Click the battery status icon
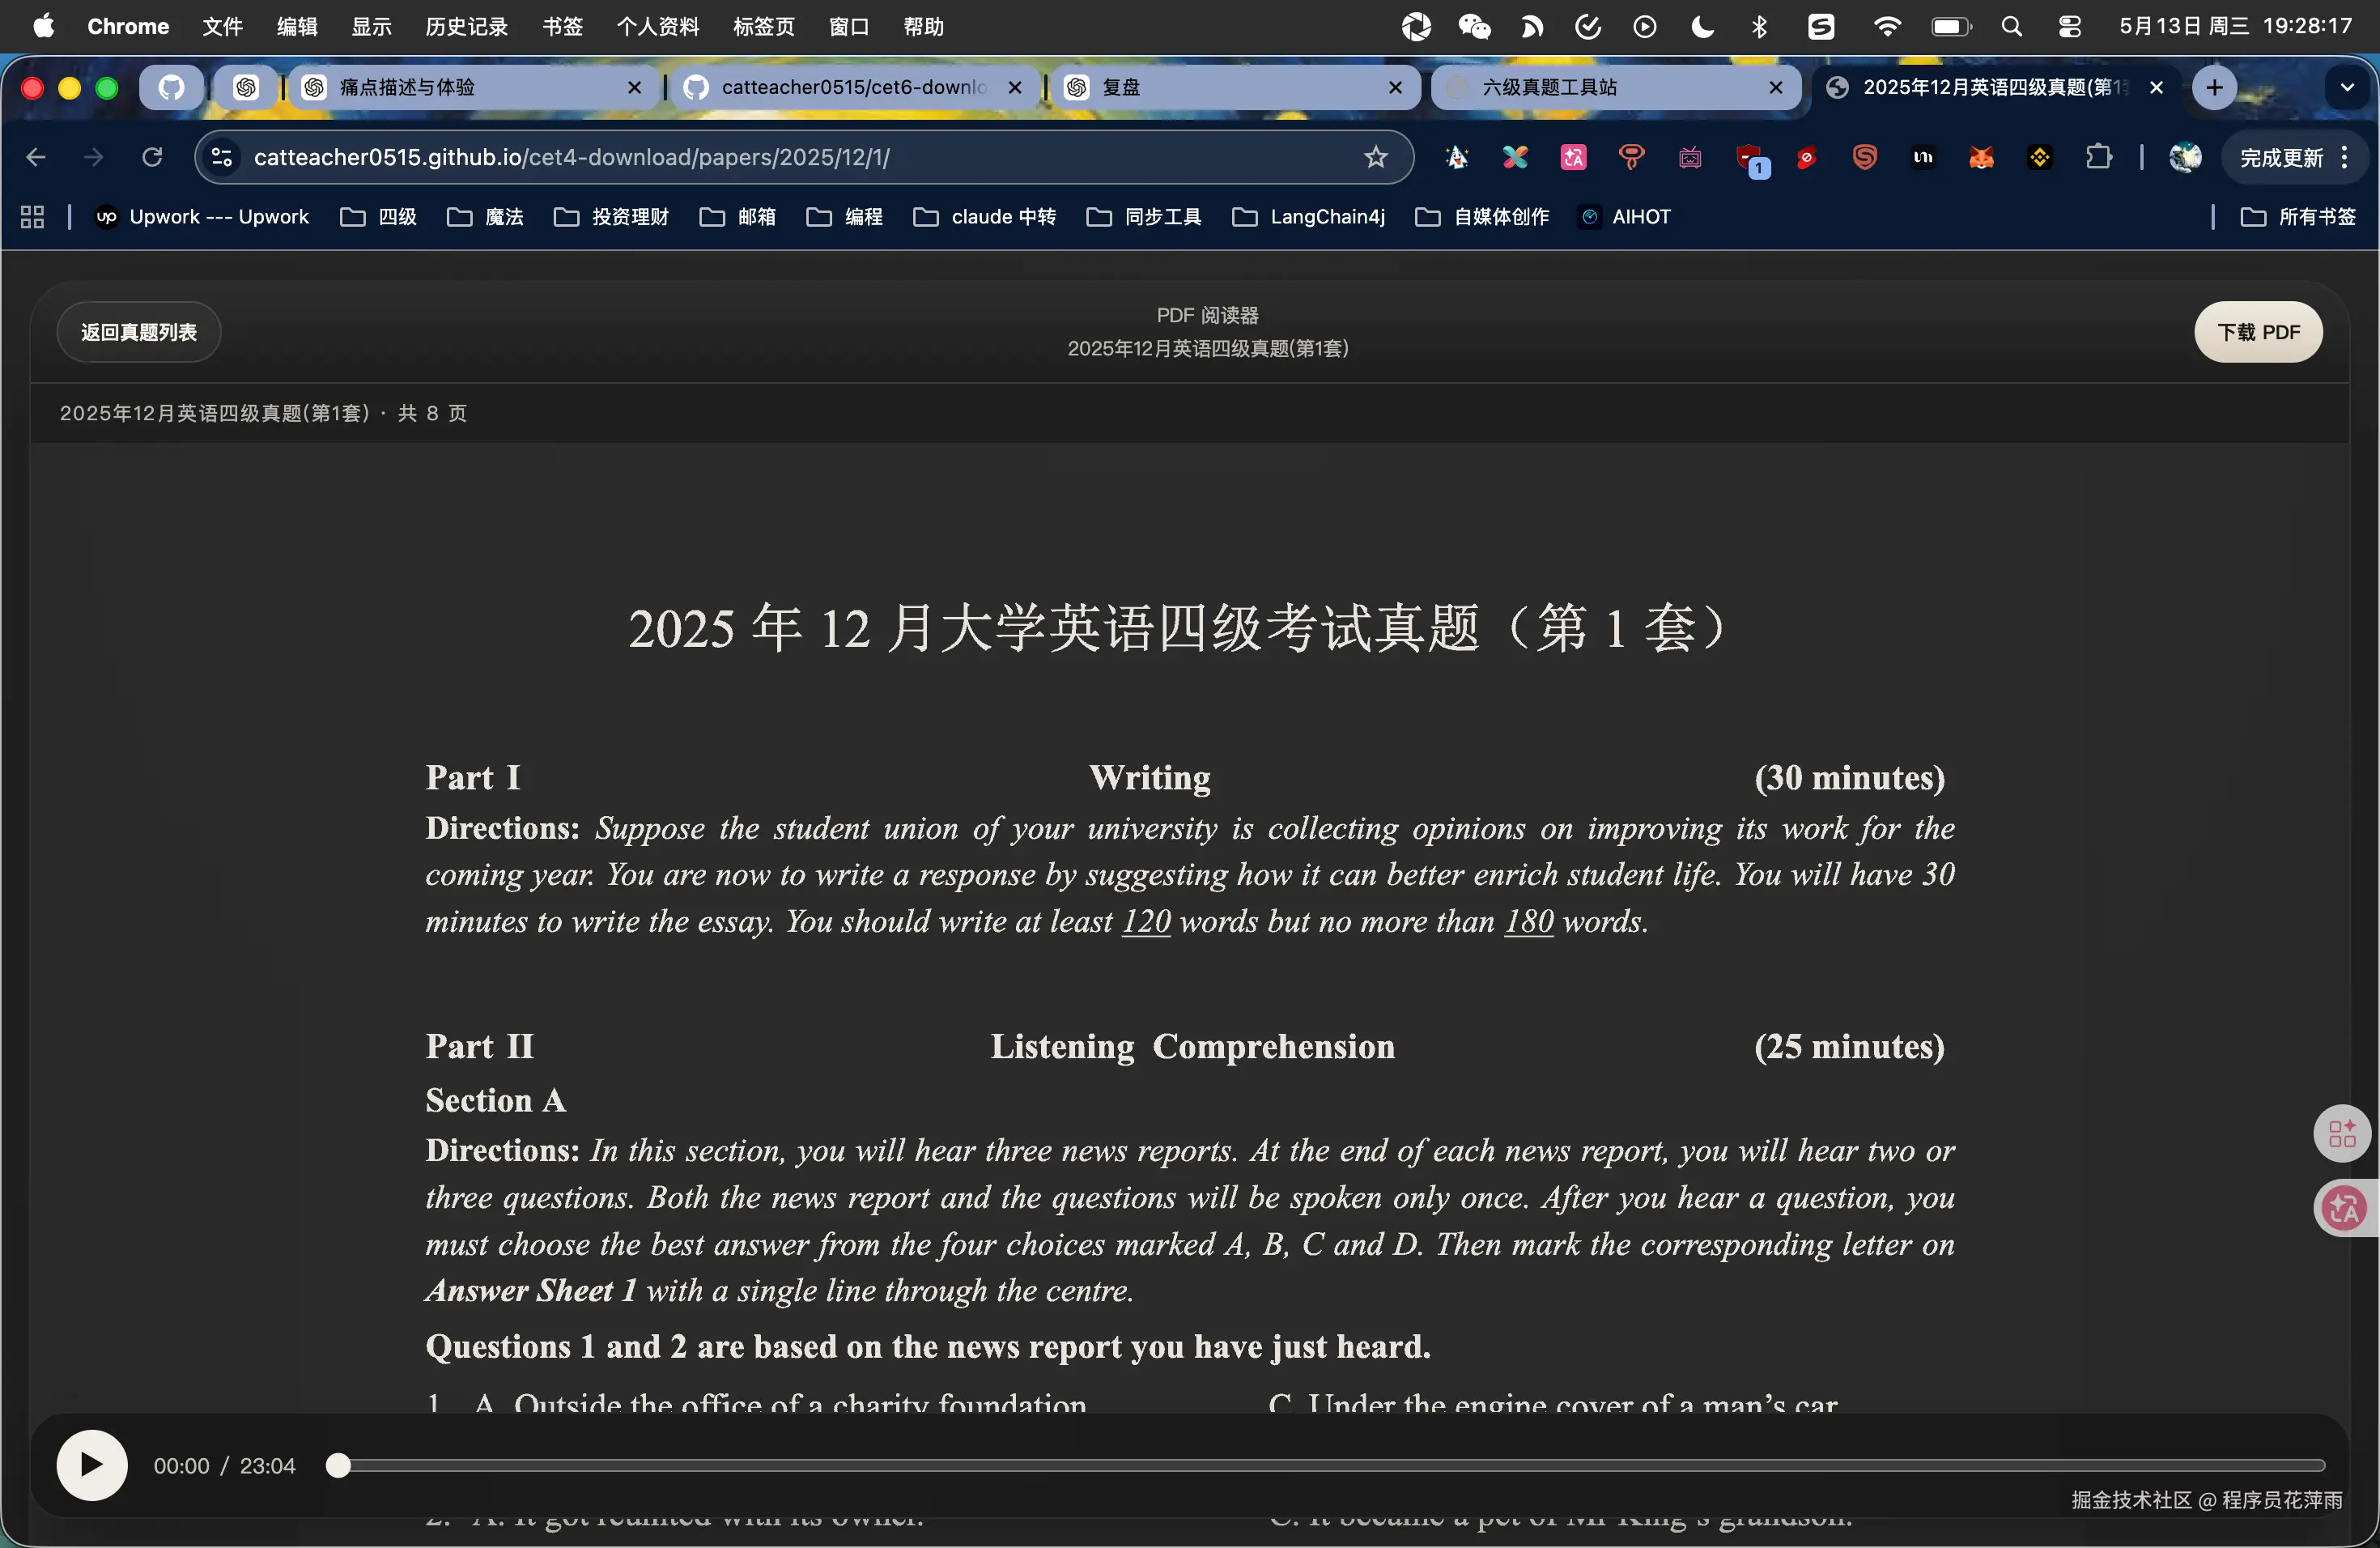2380x1548 pixels. pos(1951,26)
